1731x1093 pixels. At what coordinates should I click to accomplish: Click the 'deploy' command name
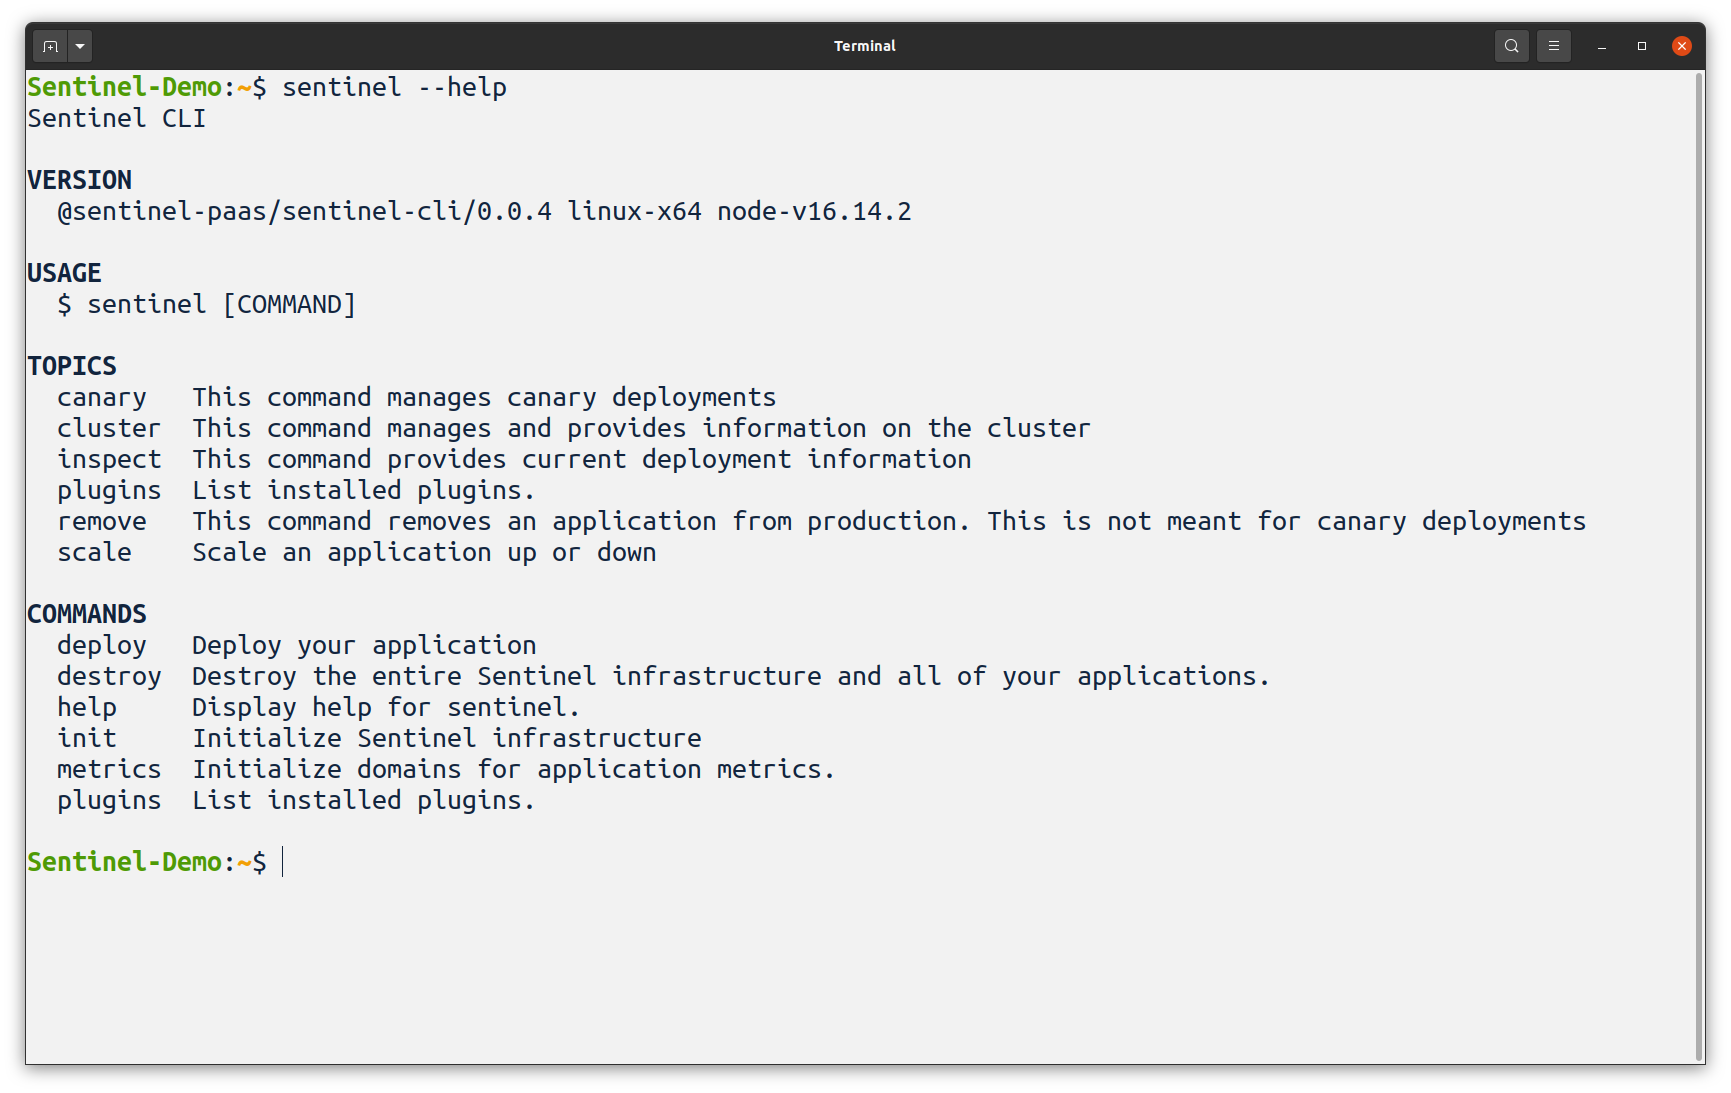point(102,646)
